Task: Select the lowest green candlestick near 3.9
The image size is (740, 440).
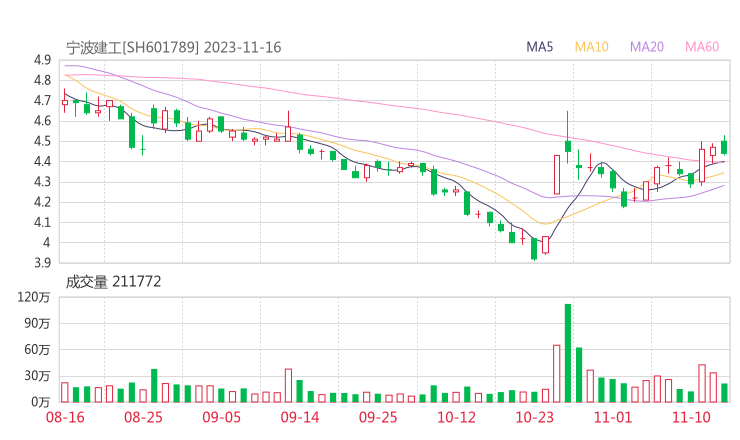Action: 534,249
